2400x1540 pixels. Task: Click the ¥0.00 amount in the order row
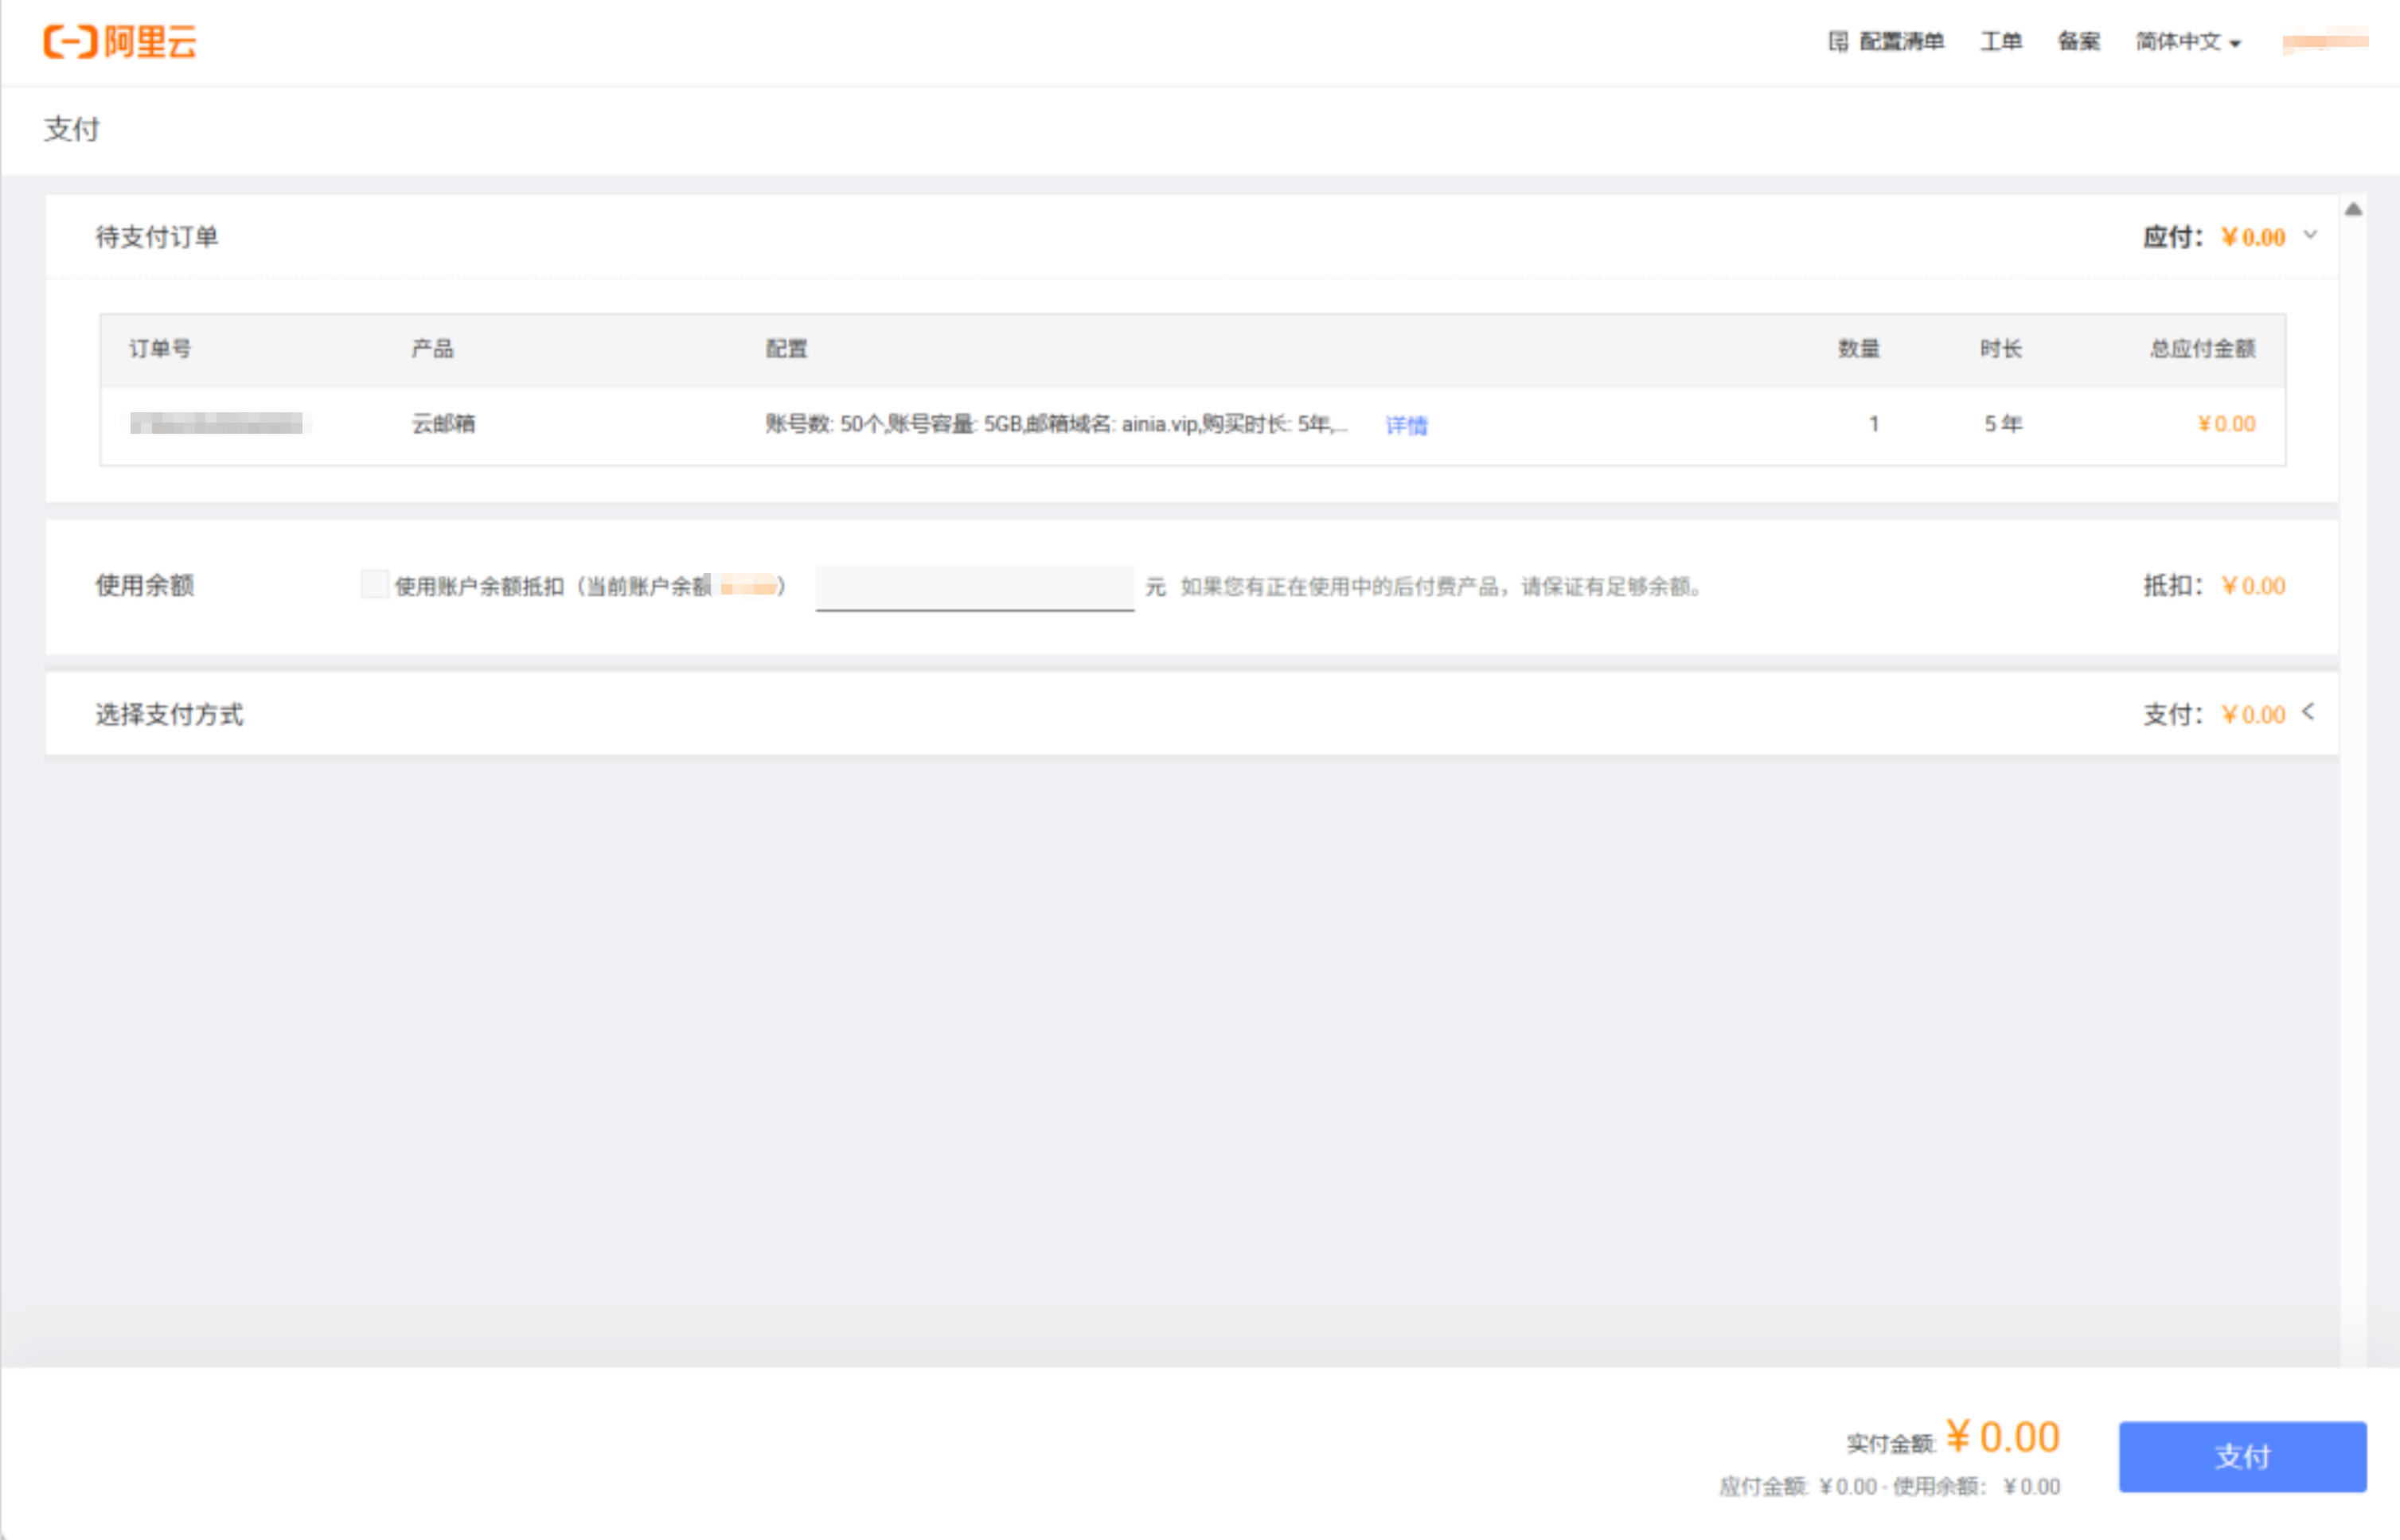point(2226,424)
